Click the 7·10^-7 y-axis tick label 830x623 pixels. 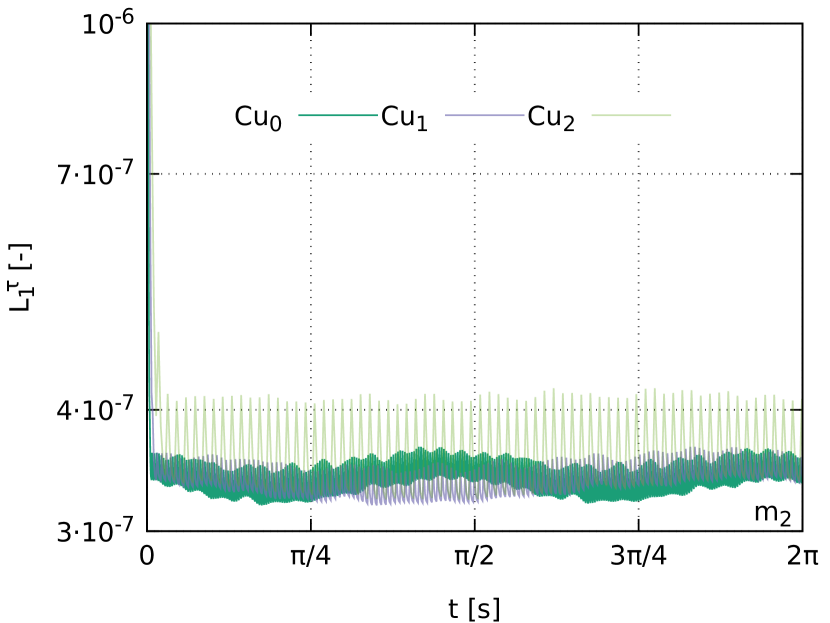coord(95,174)
